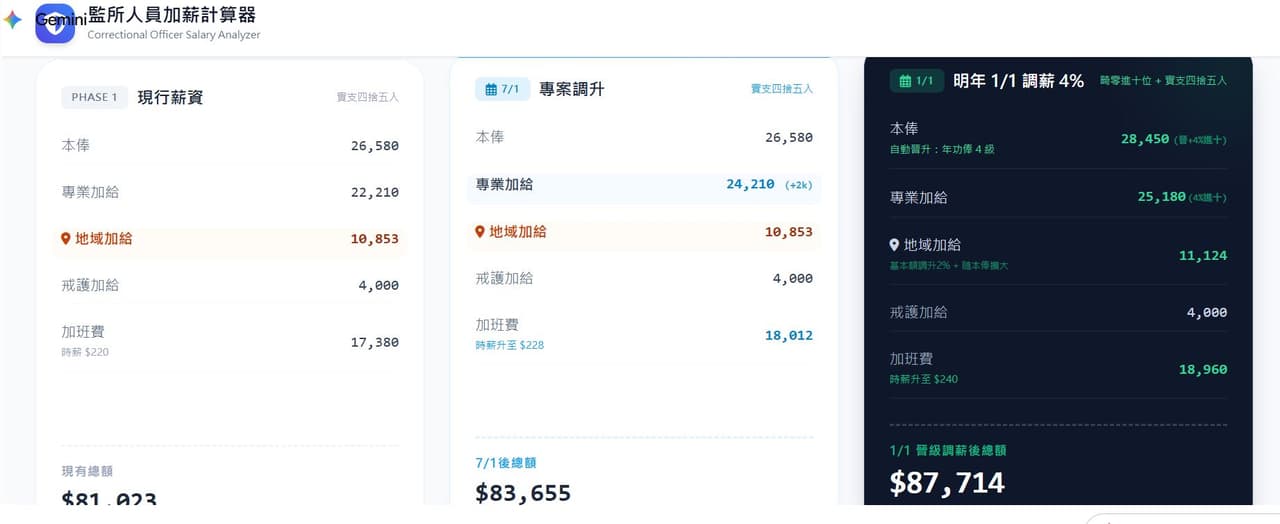Click the orange location pin in current salary card

click(x=66, y=239)
